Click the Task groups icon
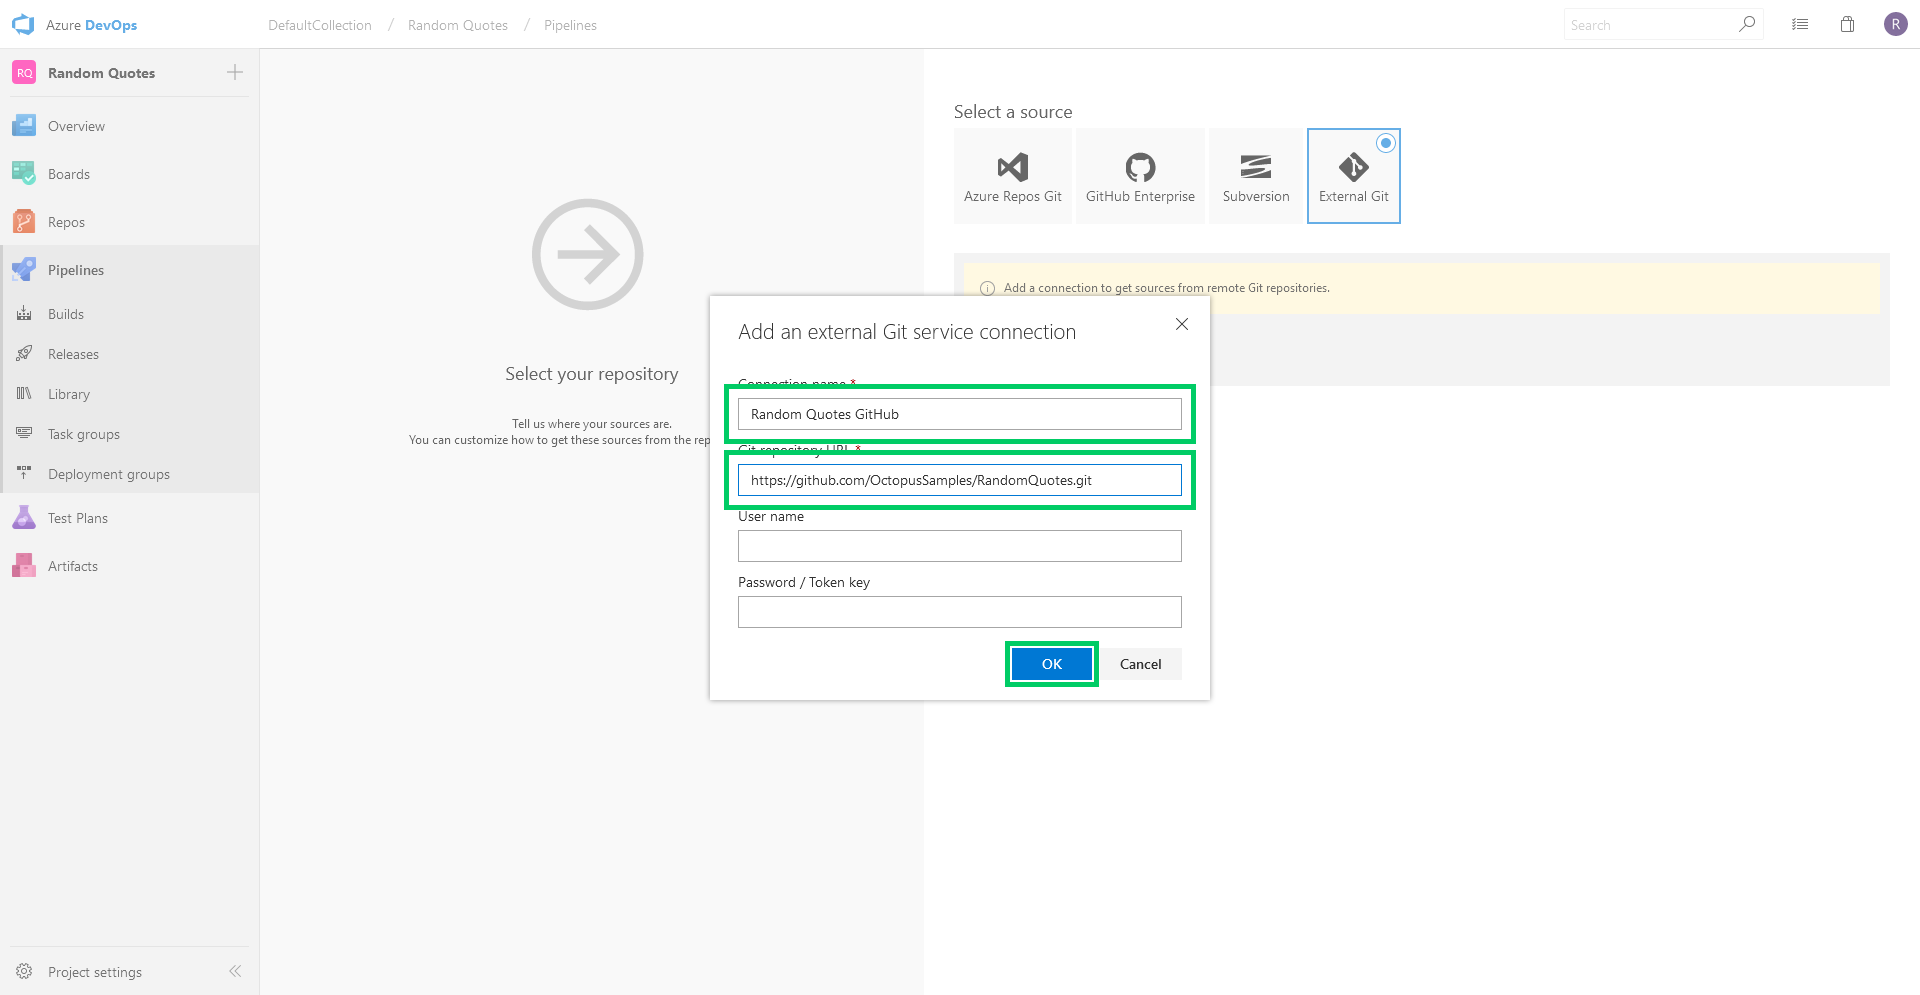The width and height of the screenshot is (1920, 995). coord(24,434)
